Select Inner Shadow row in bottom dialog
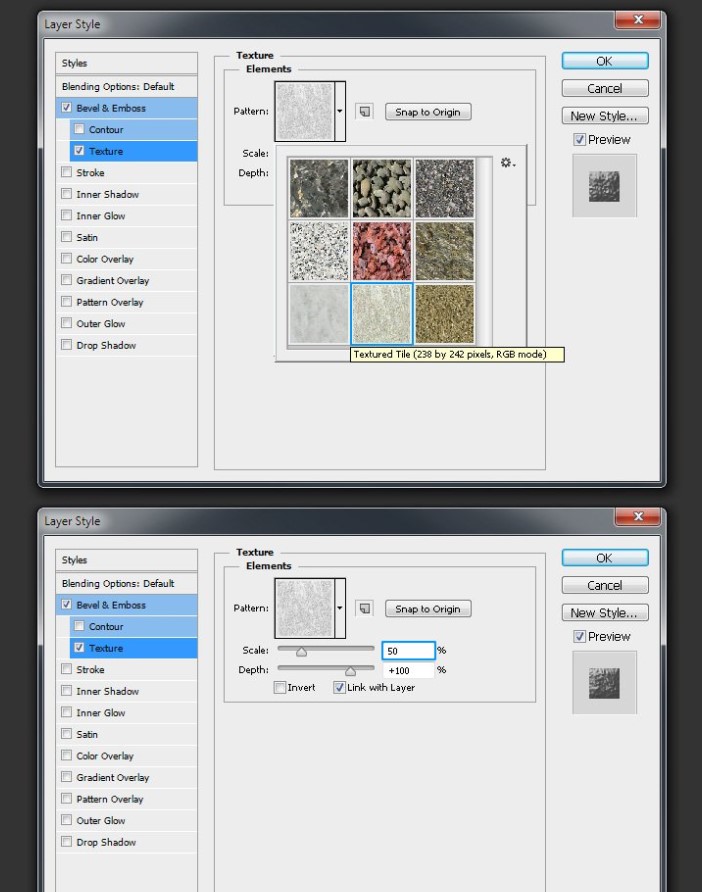The width and height of the screenshot is (702, 892). coord(126,691)
